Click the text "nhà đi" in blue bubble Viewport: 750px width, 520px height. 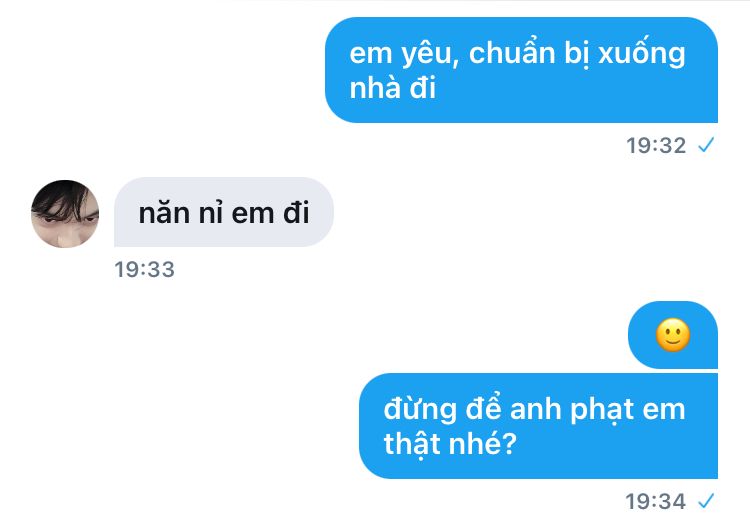click(393, 88)
